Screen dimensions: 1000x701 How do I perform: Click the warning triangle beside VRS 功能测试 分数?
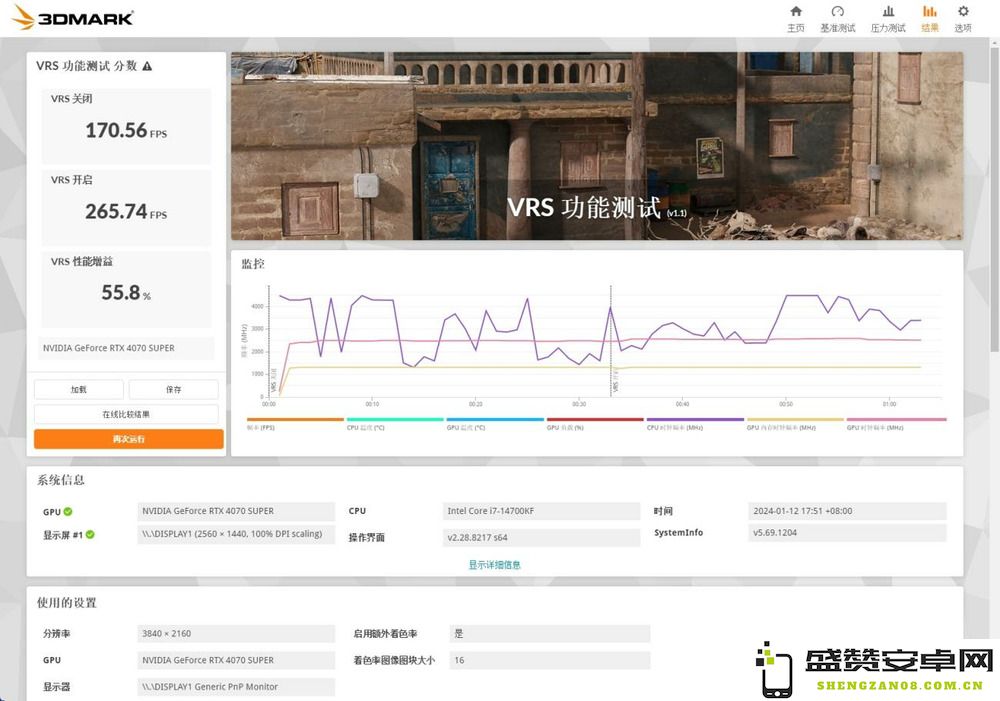click(147, 66)
